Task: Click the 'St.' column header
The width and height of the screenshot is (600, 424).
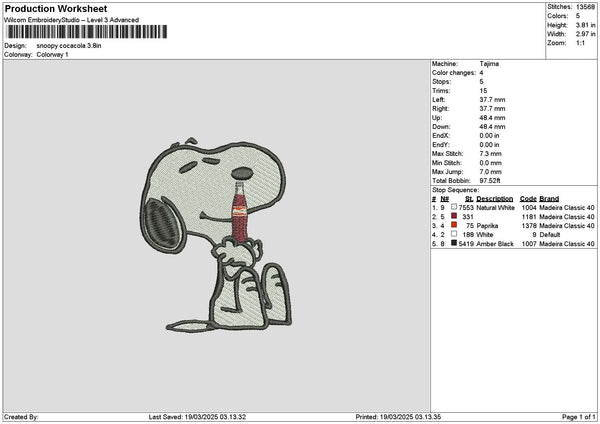Action: point(469,199)
